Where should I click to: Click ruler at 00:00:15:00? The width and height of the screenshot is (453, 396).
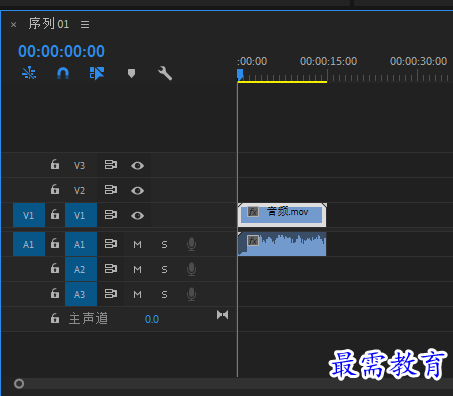[328, 61]
